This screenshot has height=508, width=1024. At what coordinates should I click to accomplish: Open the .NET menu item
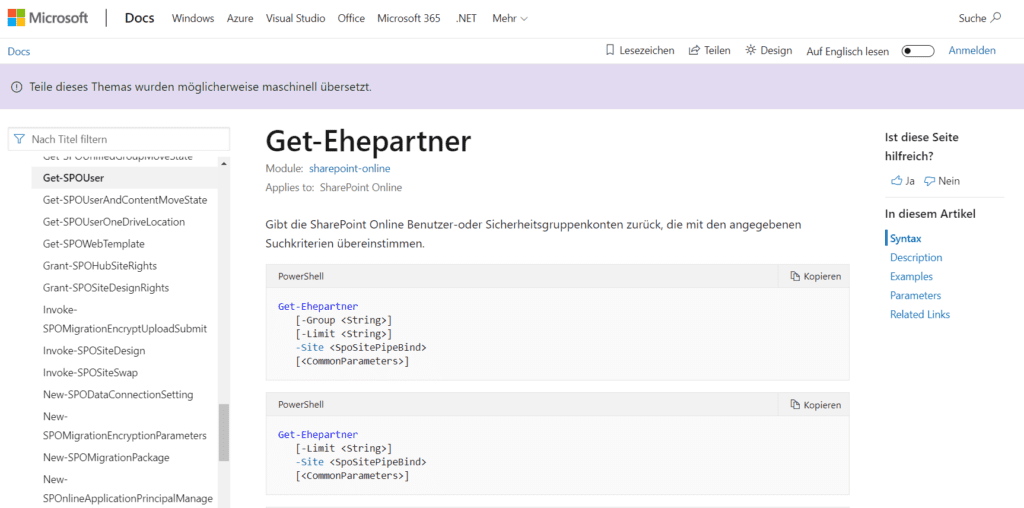click(x=466, y=18)
